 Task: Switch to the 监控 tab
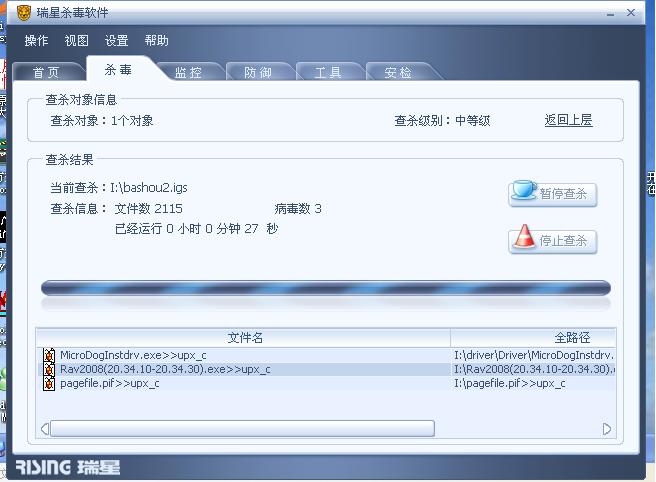tap(188, 72)
